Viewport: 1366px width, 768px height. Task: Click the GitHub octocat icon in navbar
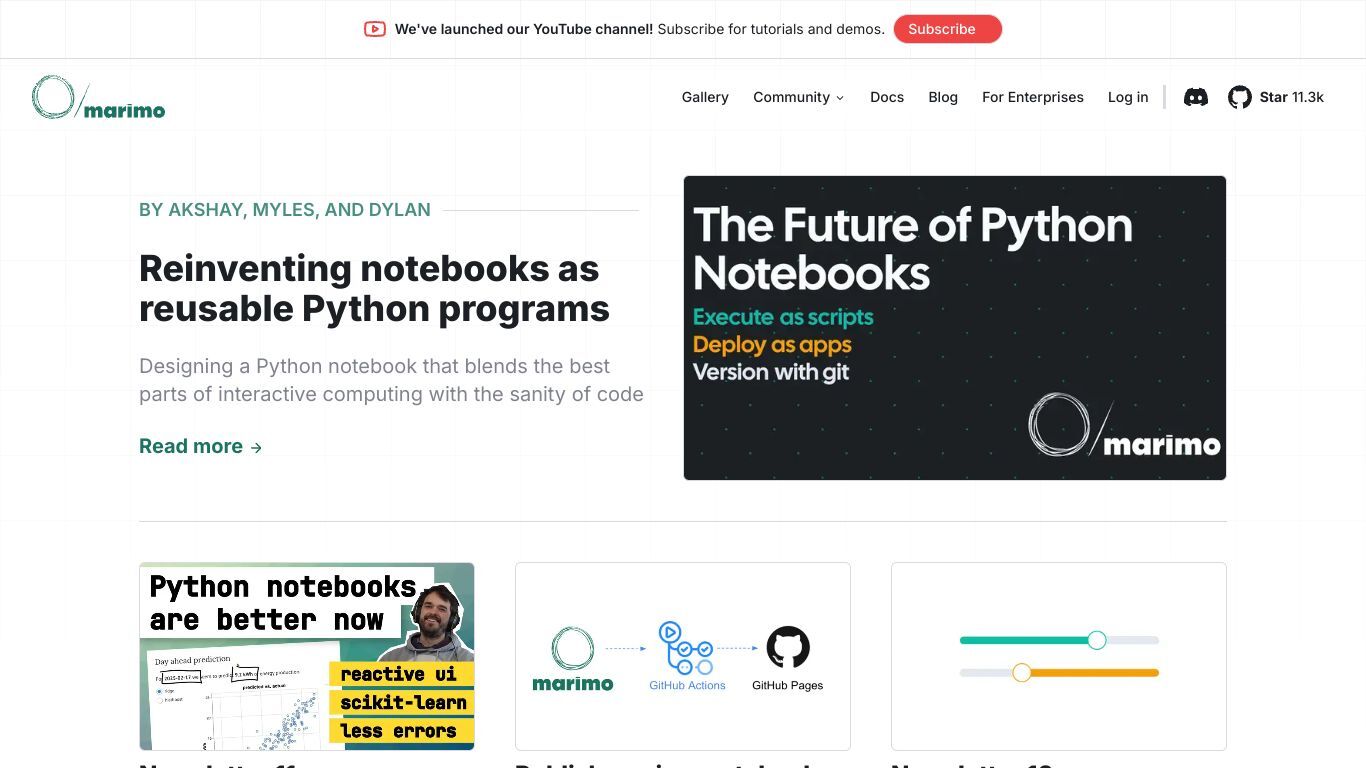point(1240,97)
